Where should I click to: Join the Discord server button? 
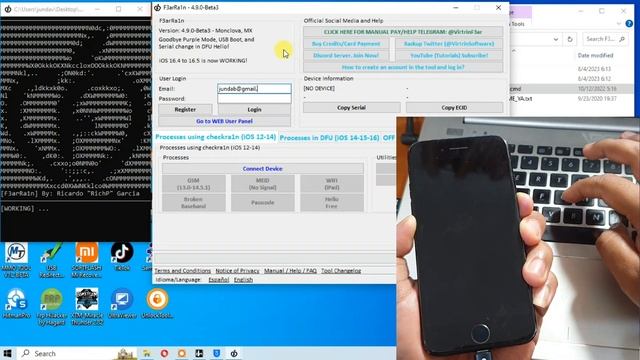(x=346, y=56)
